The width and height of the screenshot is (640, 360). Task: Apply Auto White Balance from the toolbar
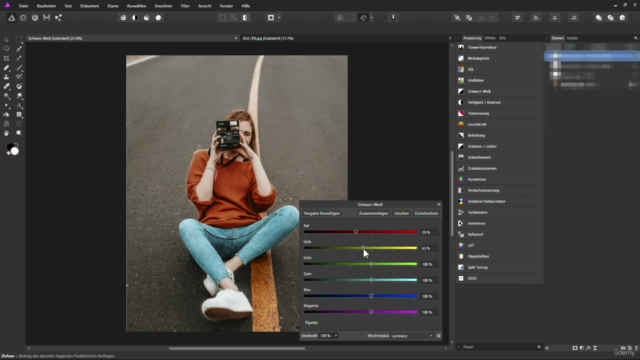(158, 18)
